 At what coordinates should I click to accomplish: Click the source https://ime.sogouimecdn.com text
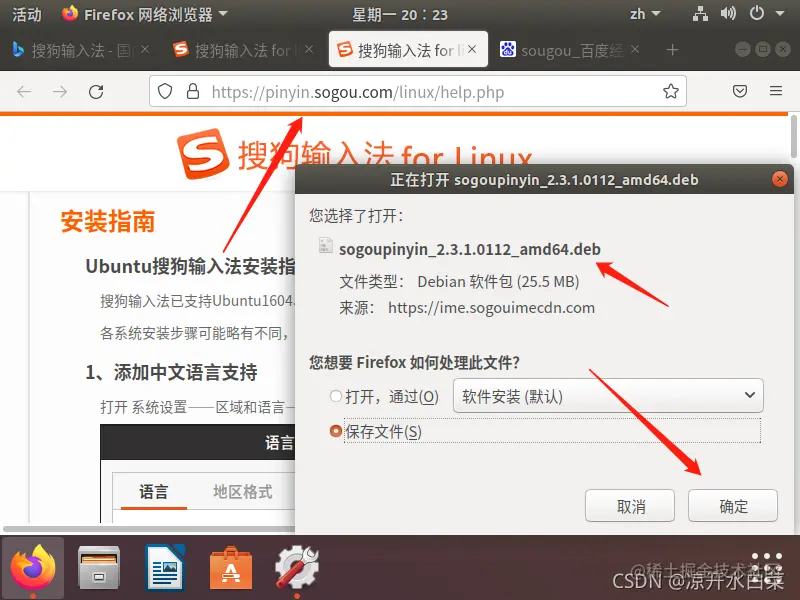(491, 308)
